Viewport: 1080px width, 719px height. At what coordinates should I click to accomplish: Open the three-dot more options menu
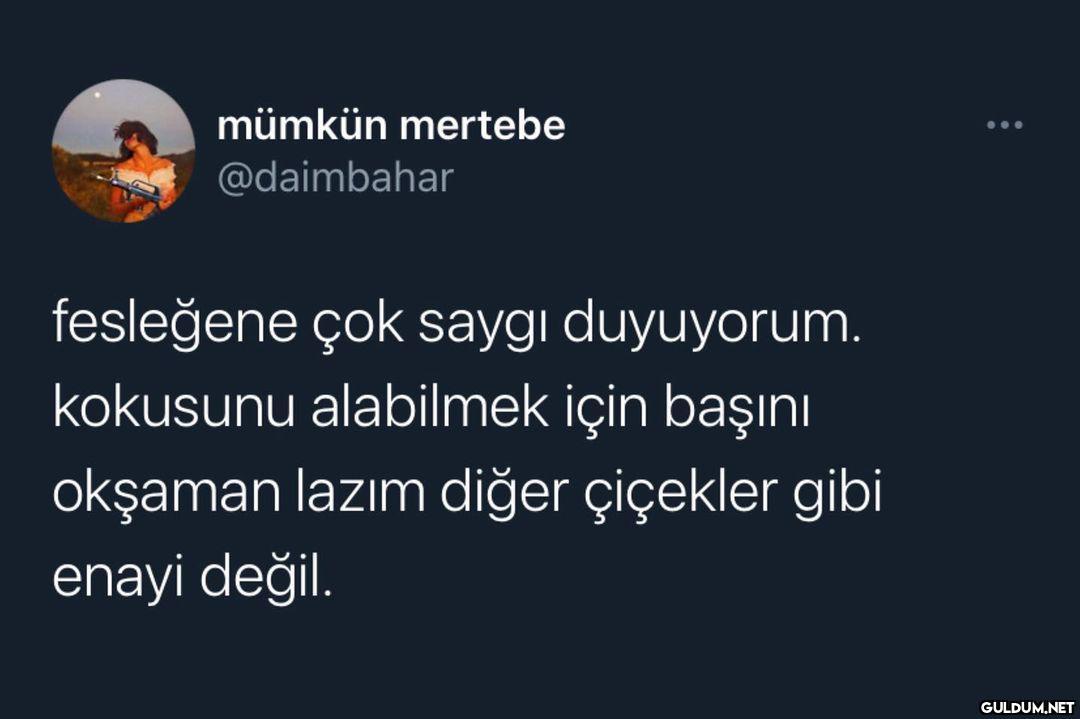click(x=1004, y=125)
